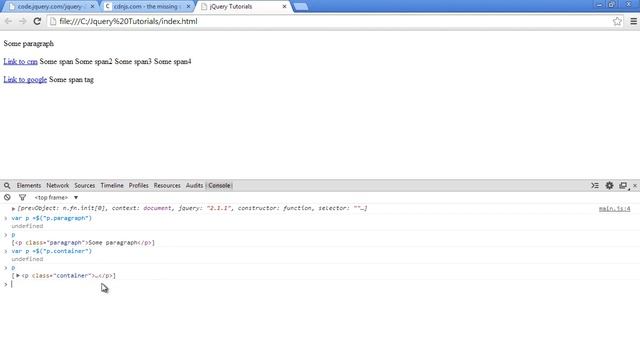
Task: Click the DevTools search magnifier icon
Action: 7,185
